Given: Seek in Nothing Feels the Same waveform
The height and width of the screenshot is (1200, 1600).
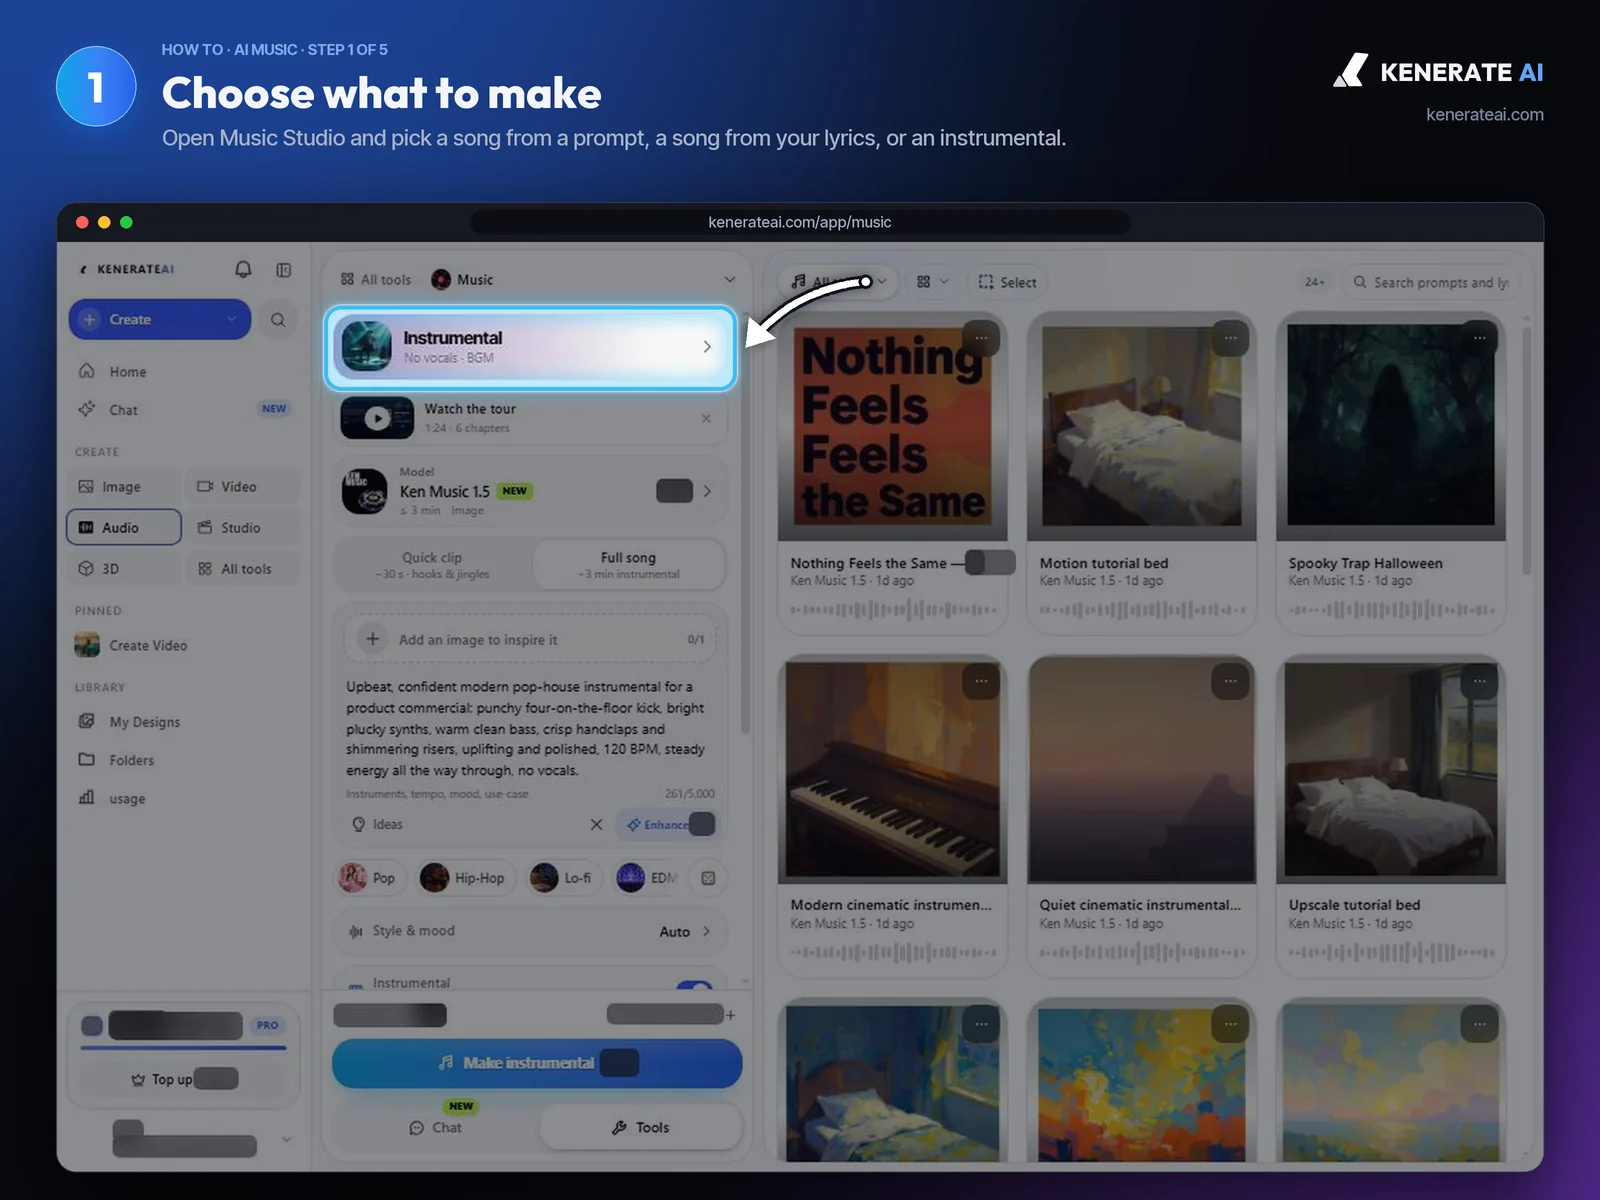Looking at the screenshot, I should coord(893,610).
